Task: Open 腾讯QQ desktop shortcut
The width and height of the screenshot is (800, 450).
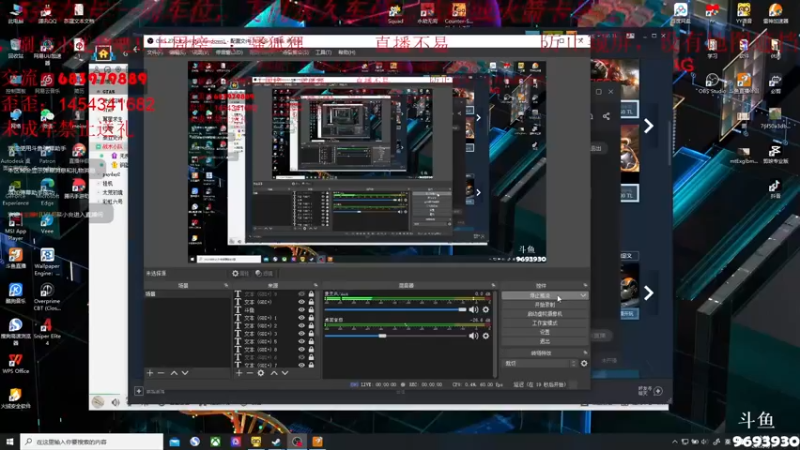Action: [x=46, y=13]
